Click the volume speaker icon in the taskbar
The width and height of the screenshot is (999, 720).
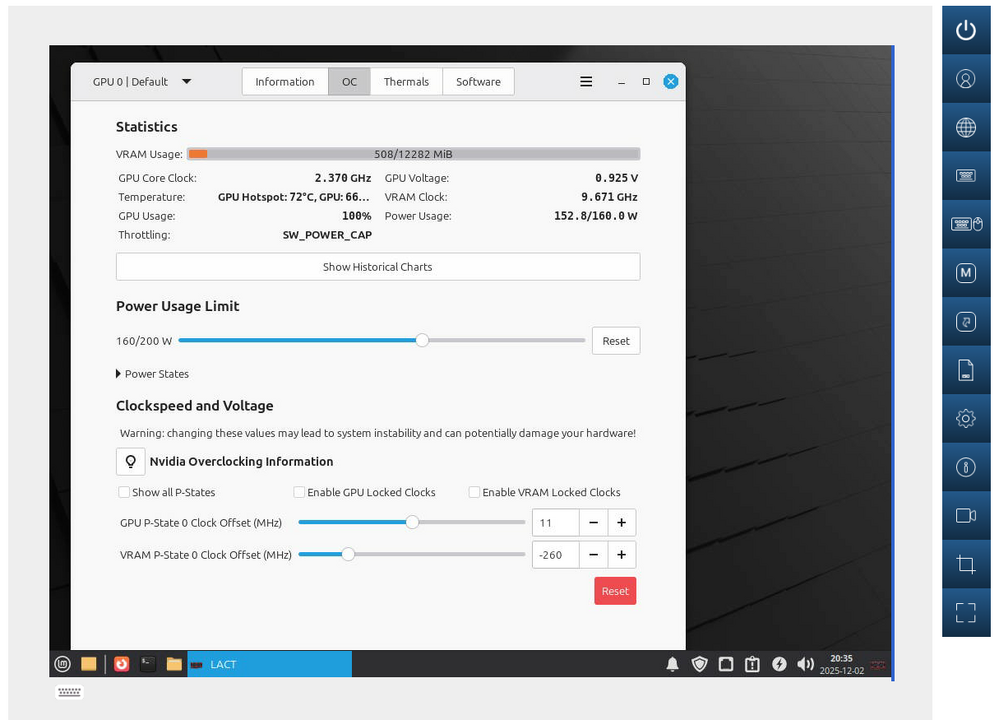pyautogui.click(x=805, y=664)
